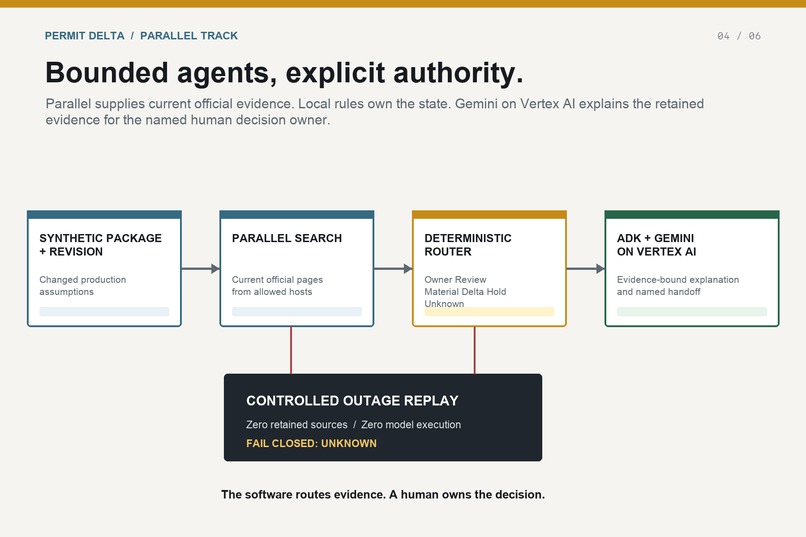Click the subtitle paragraph beginning 'Parallel supplies current'

[374, 112]
